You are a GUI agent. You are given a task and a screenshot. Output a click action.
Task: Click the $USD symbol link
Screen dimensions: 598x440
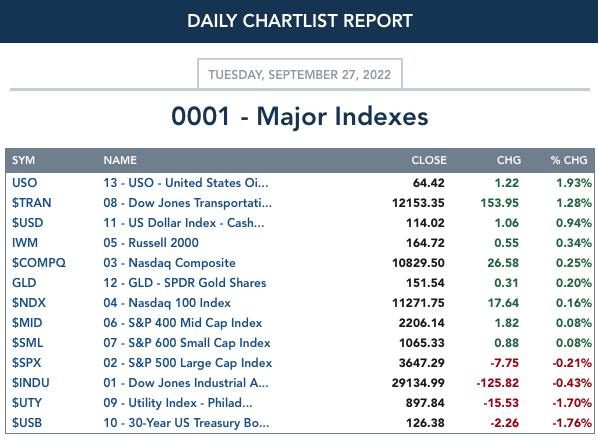point(27,223)
